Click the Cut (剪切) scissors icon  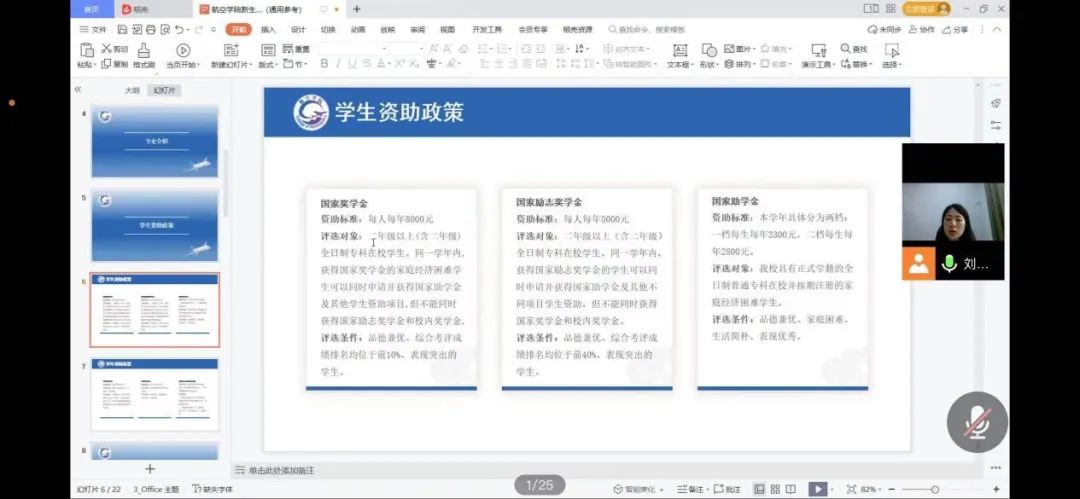pyautogui.click(x=107, y=49)
